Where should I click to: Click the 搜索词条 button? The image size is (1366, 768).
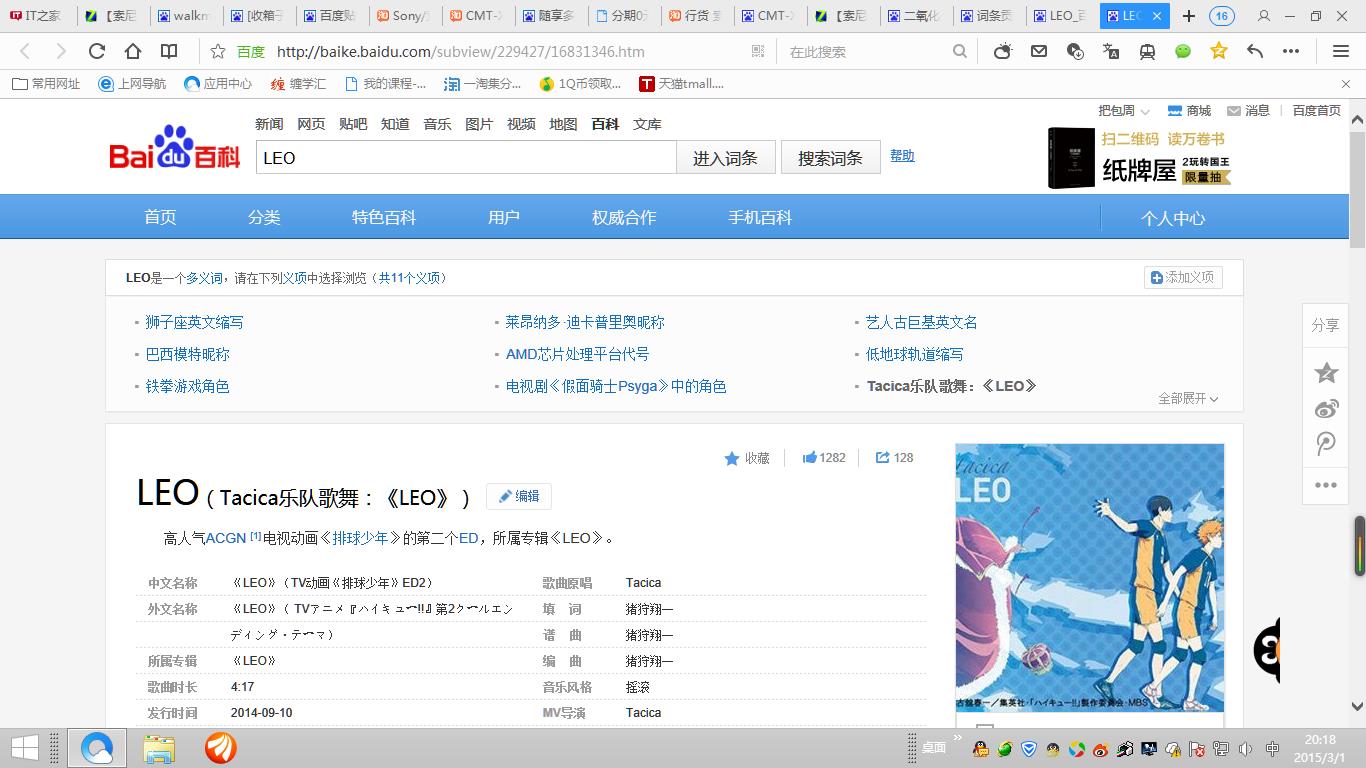(830, 158)
